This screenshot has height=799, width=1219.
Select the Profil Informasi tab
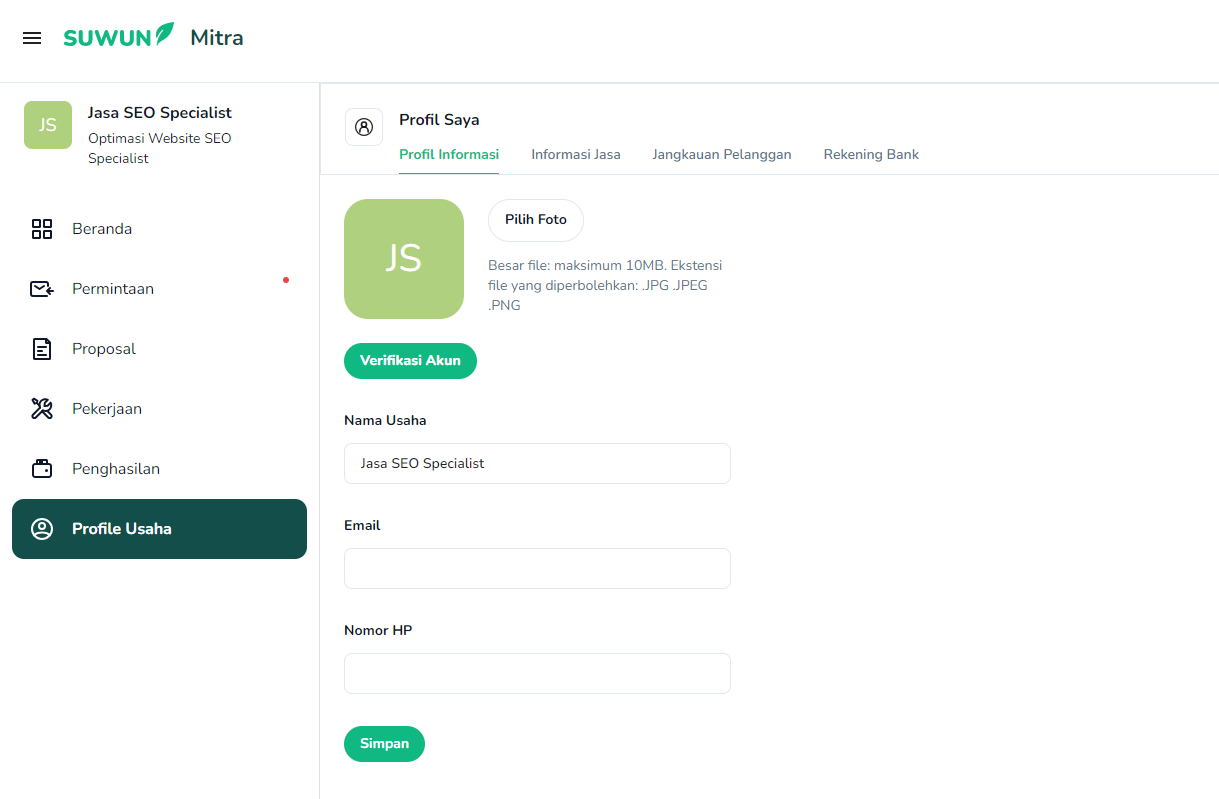[x=448, y=154]
